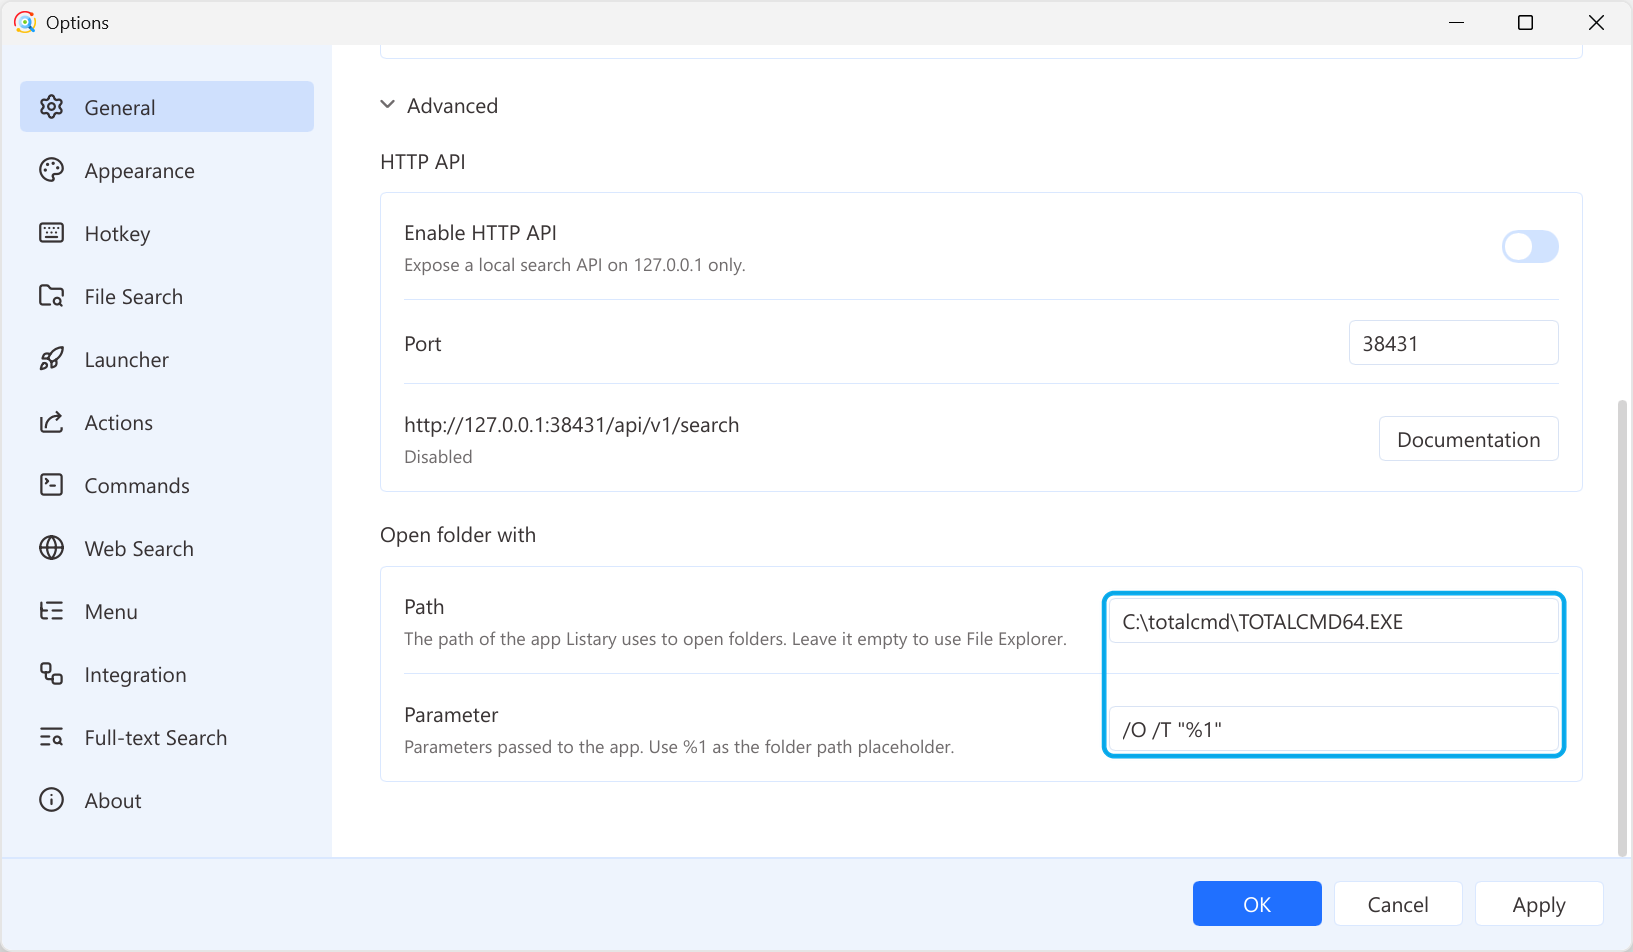This screenshot has height=952, width=1633.
Task: Focus the Parameter input field
Action: tap(1333, 729)
